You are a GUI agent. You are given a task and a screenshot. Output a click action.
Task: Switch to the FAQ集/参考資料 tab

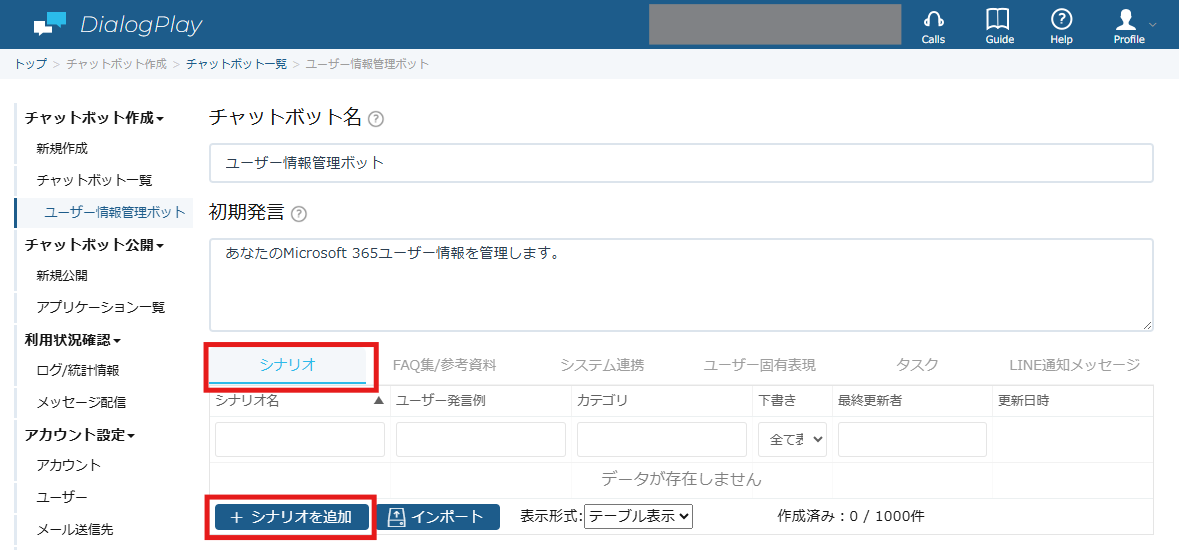(444, 366)
